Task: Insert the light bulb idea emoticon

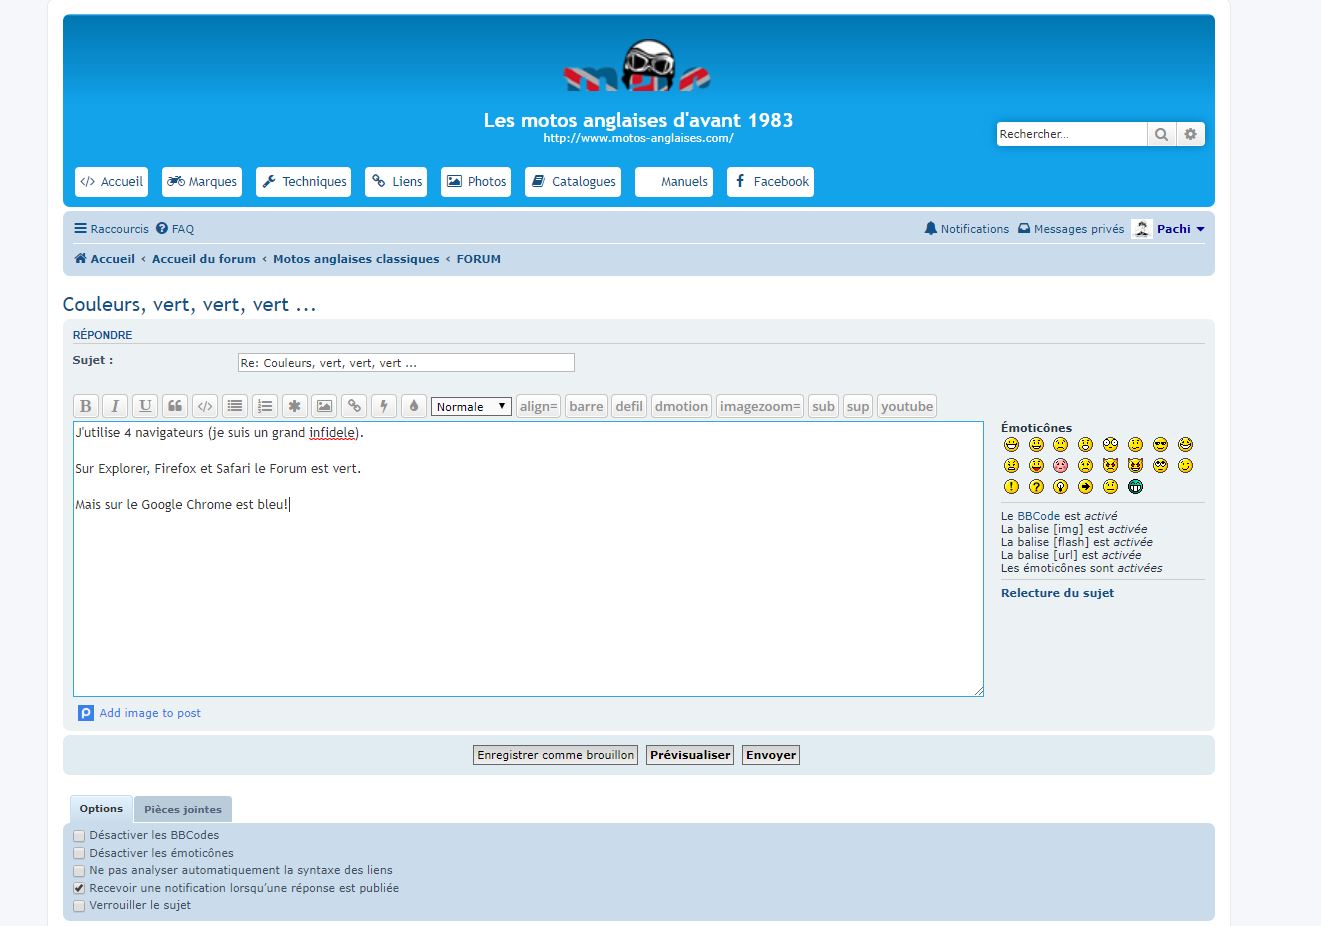Action: click(1061, 486)
